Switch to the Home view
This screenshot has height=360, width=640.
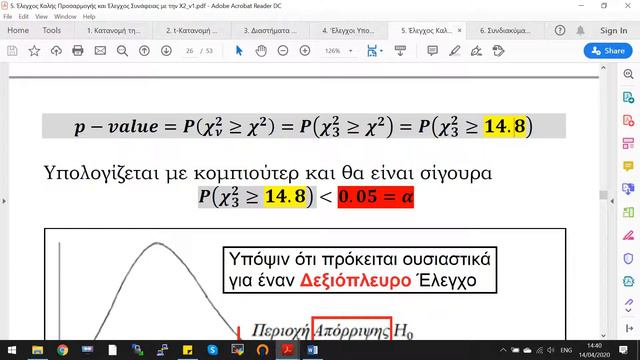pos(18,31)
